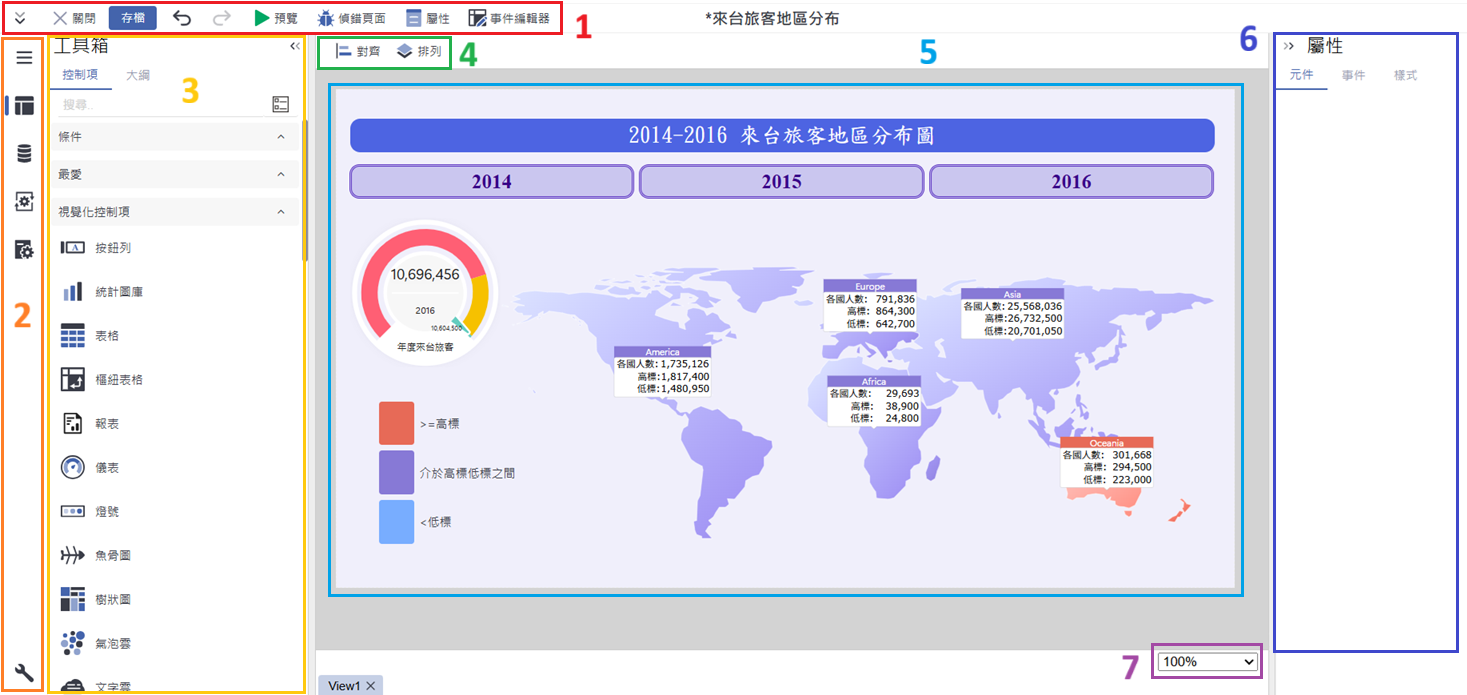Viewport: 1467px width, 695px height.
Task: Click the undo arrow icon
Action: [x=181, y=18]
